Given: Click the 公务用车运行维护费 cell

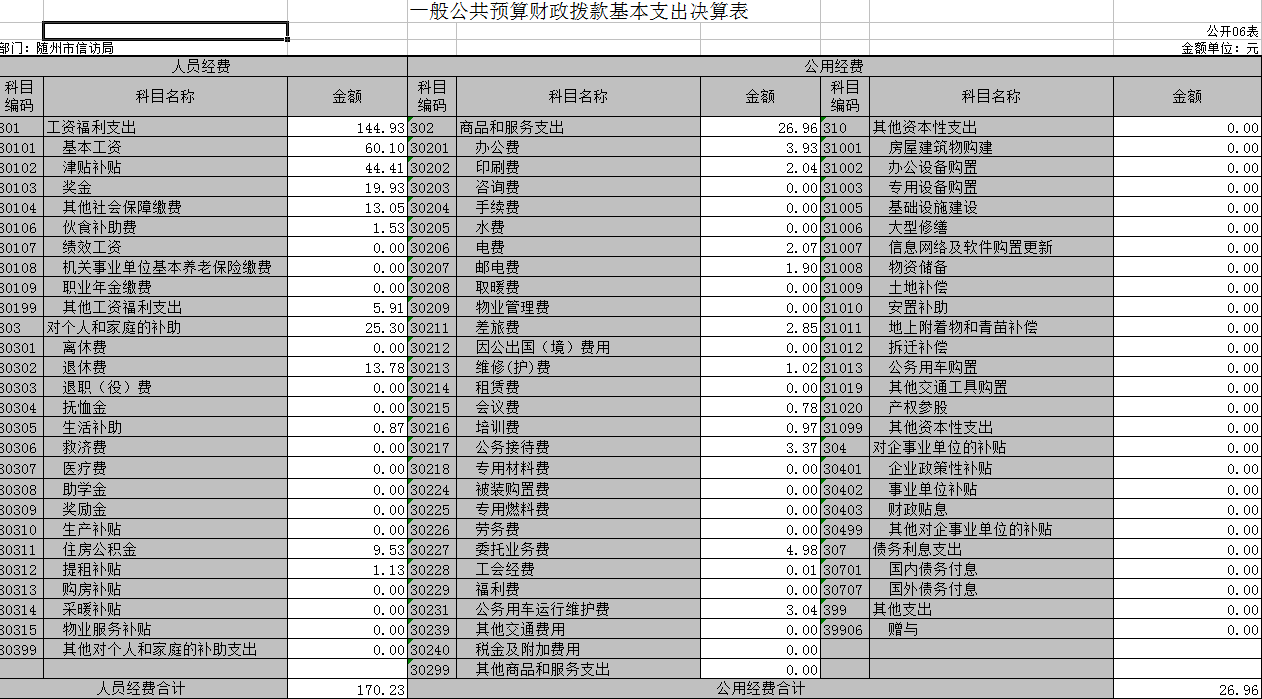Looking at the screenshot, I should [542, 609].
